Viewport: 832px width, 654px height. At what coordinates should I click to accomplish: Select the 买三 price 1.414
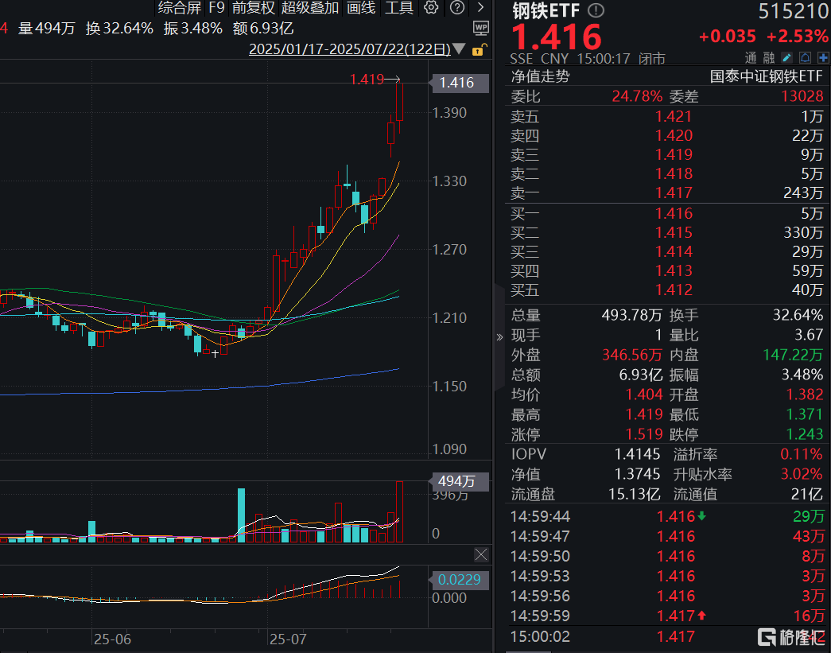click(x=673, y=251)
